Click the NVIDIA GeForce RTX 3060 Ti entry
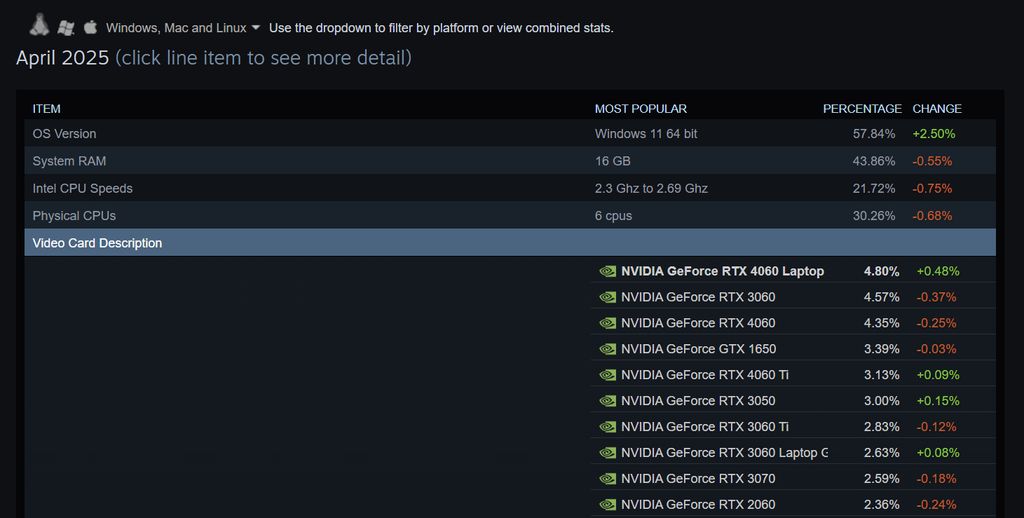The height and width of the screenshot is (518, 1024). point(704,427)
